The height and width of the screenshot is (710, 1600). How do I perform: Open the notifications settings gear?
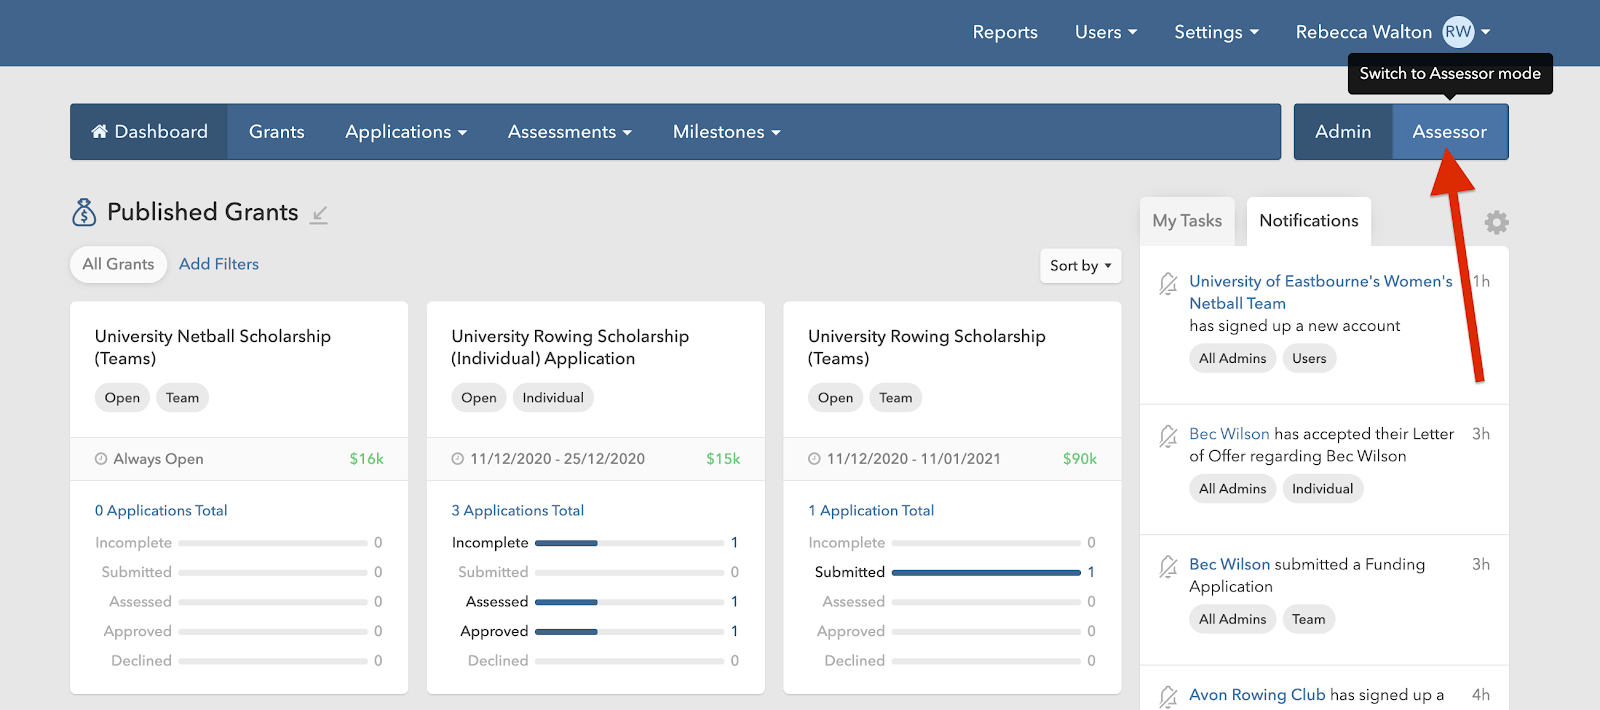1496,222
